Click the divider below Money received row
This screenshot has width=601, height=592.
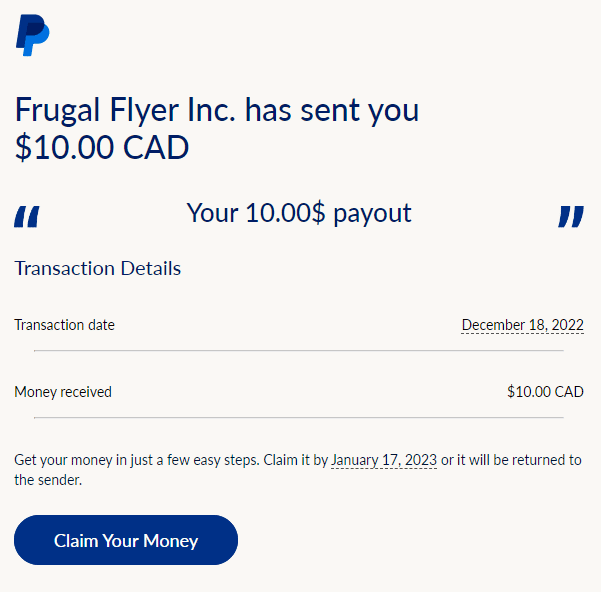299,417
